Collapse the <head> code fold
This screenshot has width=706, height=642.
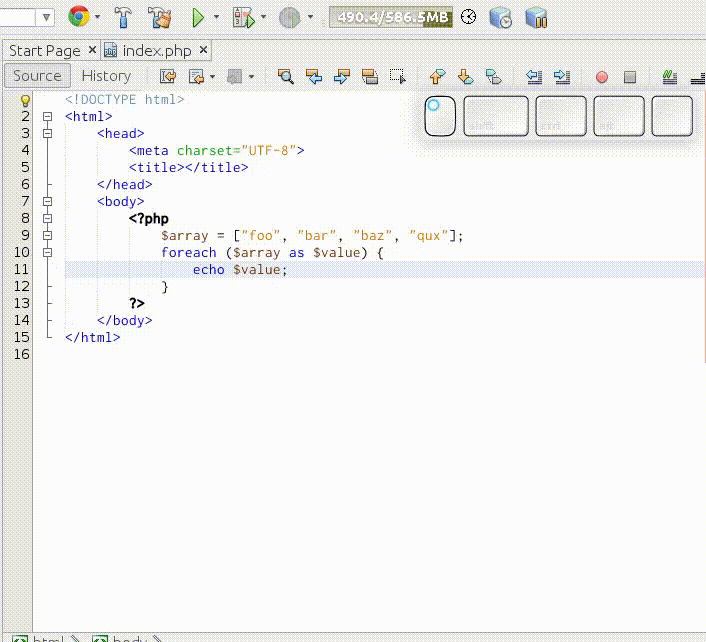pos(47,133)
